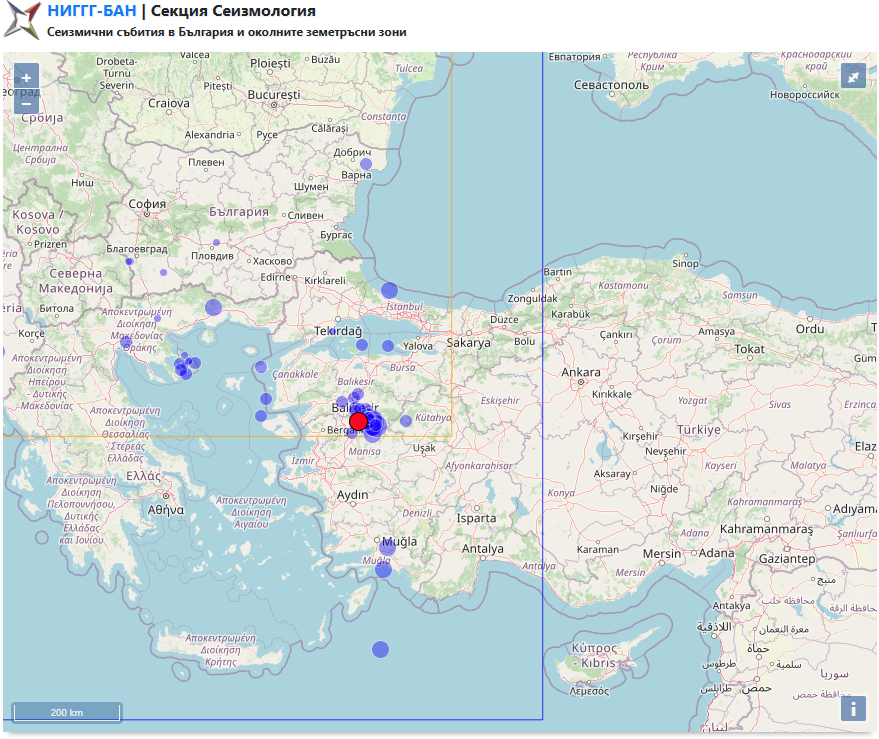
Task: Click the blue marker south of Crete
Action: pos(380,650)
